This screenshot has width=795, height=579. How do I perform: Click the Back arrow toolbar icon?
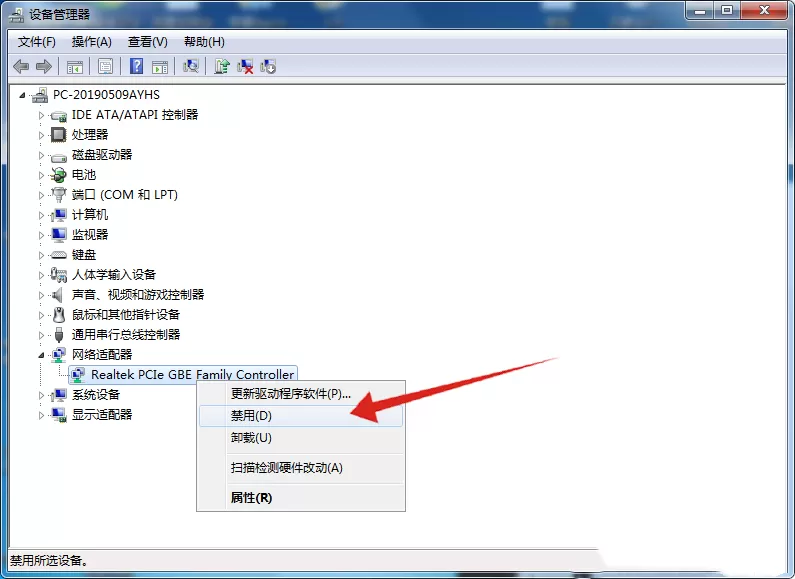[21, 66]
